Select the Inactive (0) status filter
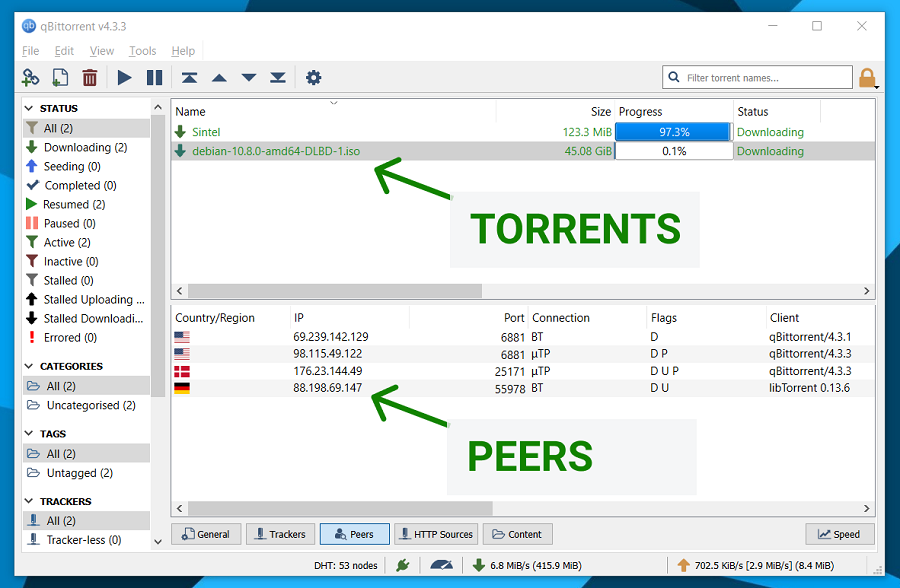The height and width of the screenshot is (588, 900). 86,261
